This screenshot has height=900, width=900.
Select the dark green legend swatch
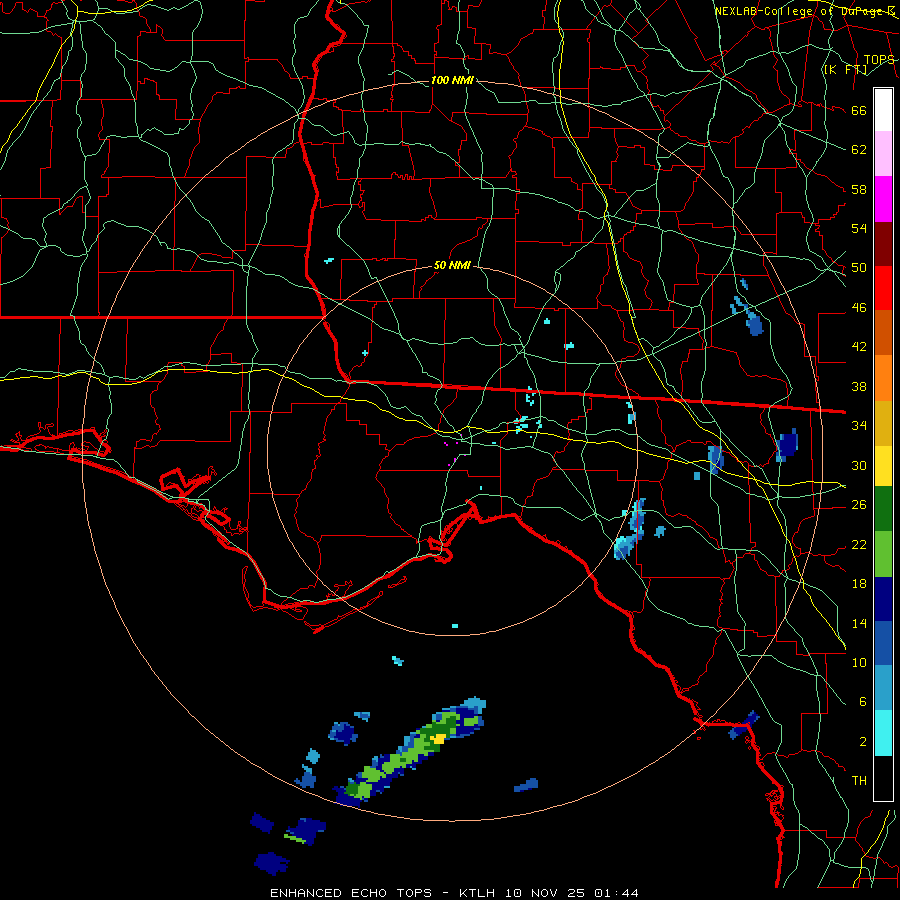tap(883, 509)
